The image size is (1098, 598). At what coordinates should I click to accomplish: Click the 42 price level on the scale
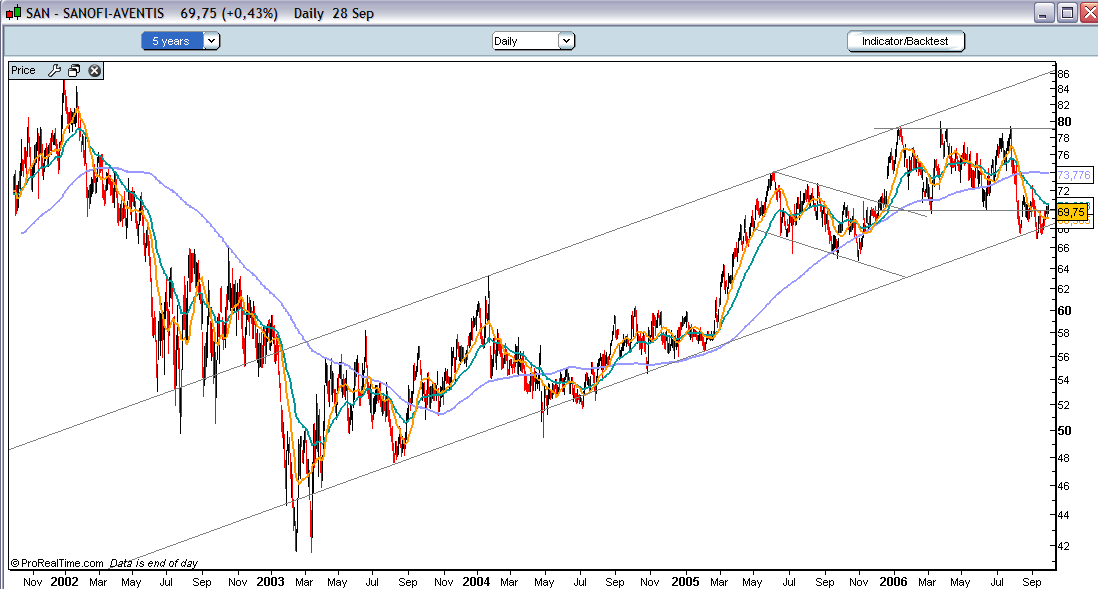(1063, 545)
